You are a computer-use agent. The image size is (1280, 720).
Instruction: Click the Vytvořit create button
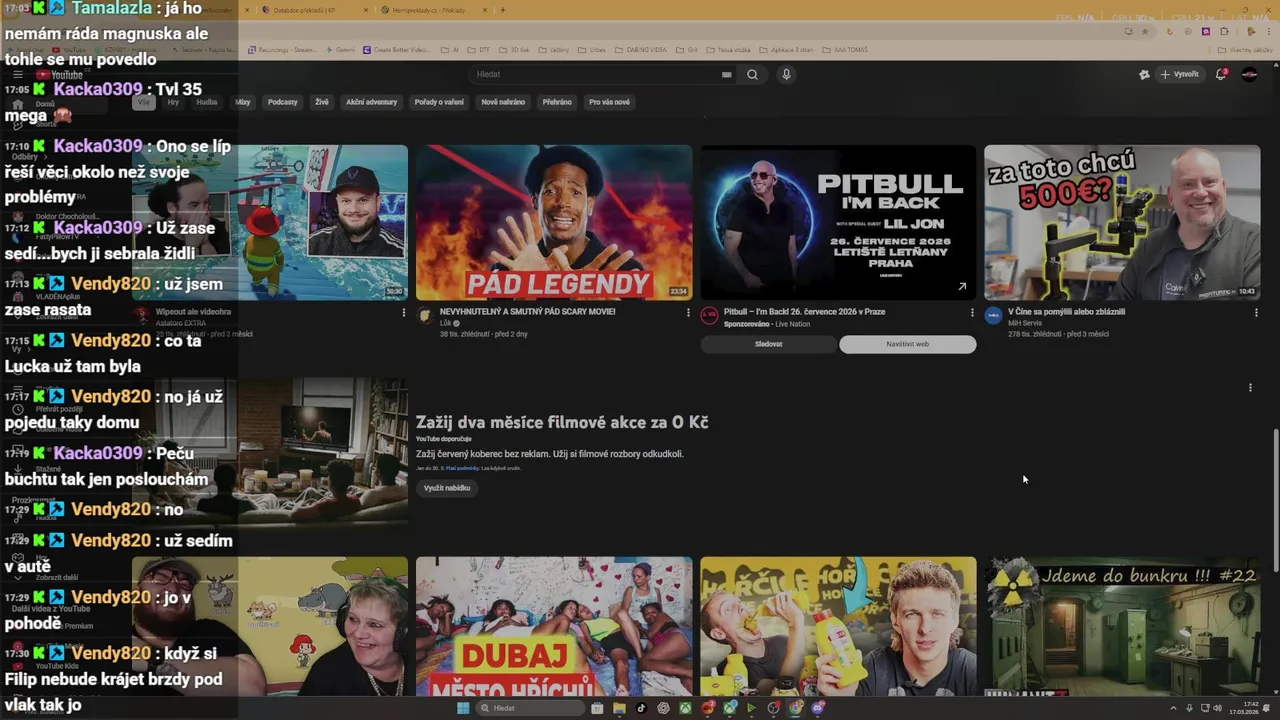click(1179, 74)
